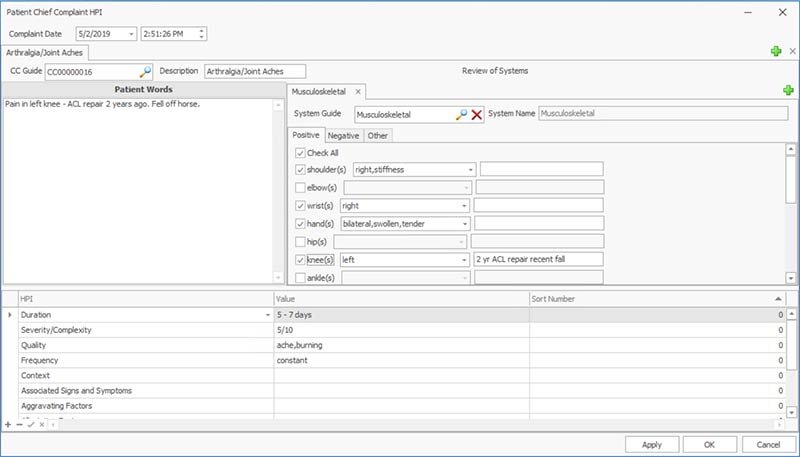Clear System Guide with the red X
Screen dimensions: 800x457
point(477,115)
